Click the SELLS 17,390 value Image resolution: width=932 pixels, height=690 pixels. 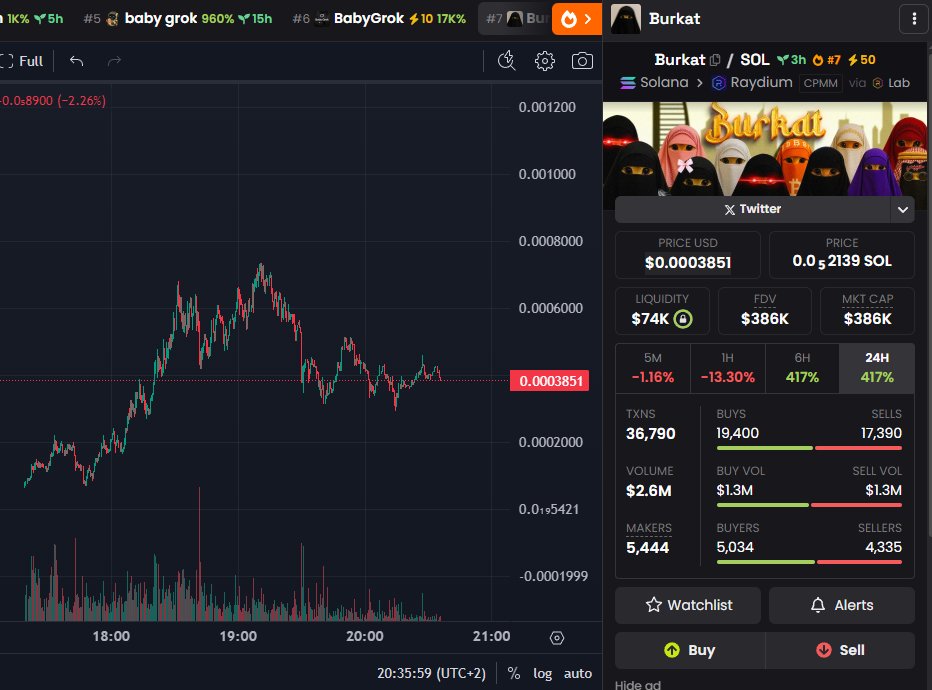(x=881, y=433)
